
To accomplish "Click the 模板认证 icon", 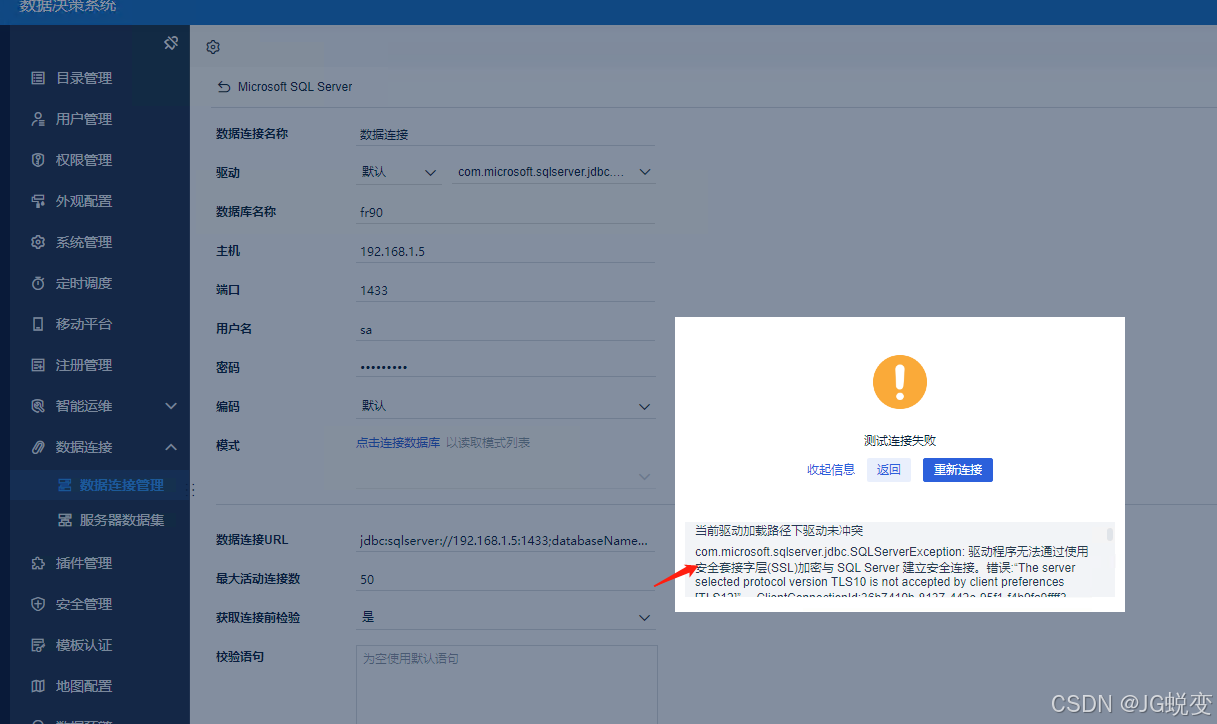I will click(x=38, y=645).
